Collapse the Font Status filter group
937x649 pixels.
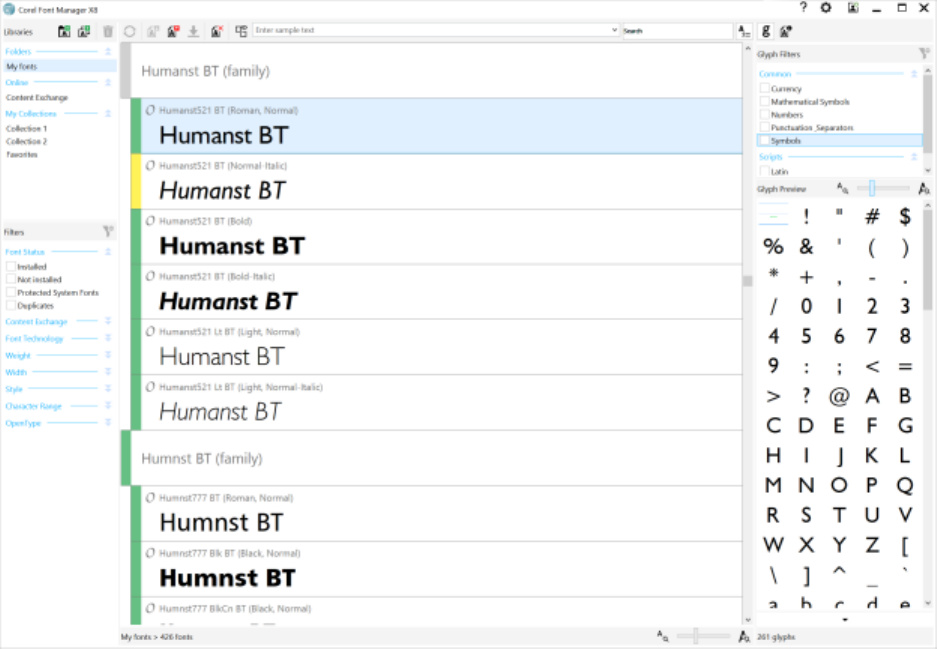[108, 252]
